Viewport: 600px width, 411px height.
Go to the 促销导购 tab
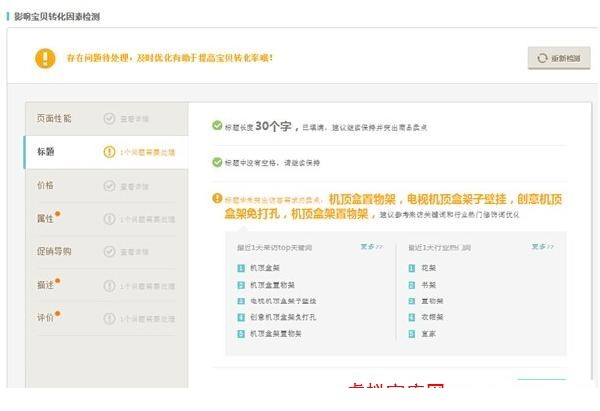coord(107,251)
